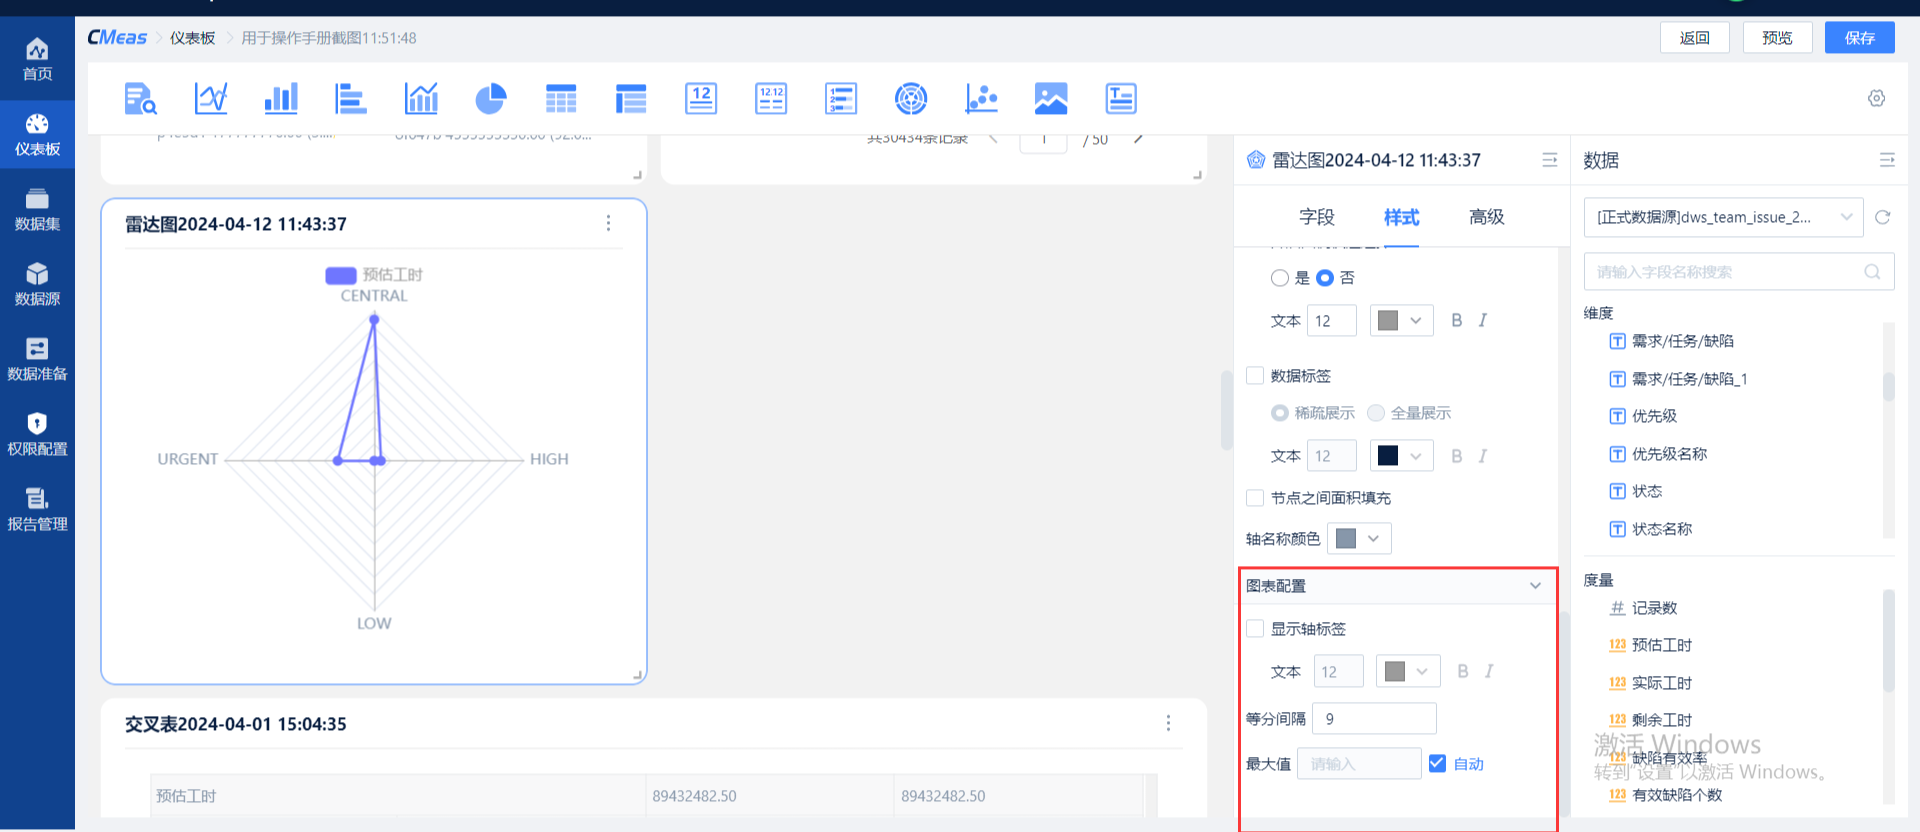The width and height of the screenshot is (1920, 832).
Task: Insert the ranking list component
Action: pos(841,99)
